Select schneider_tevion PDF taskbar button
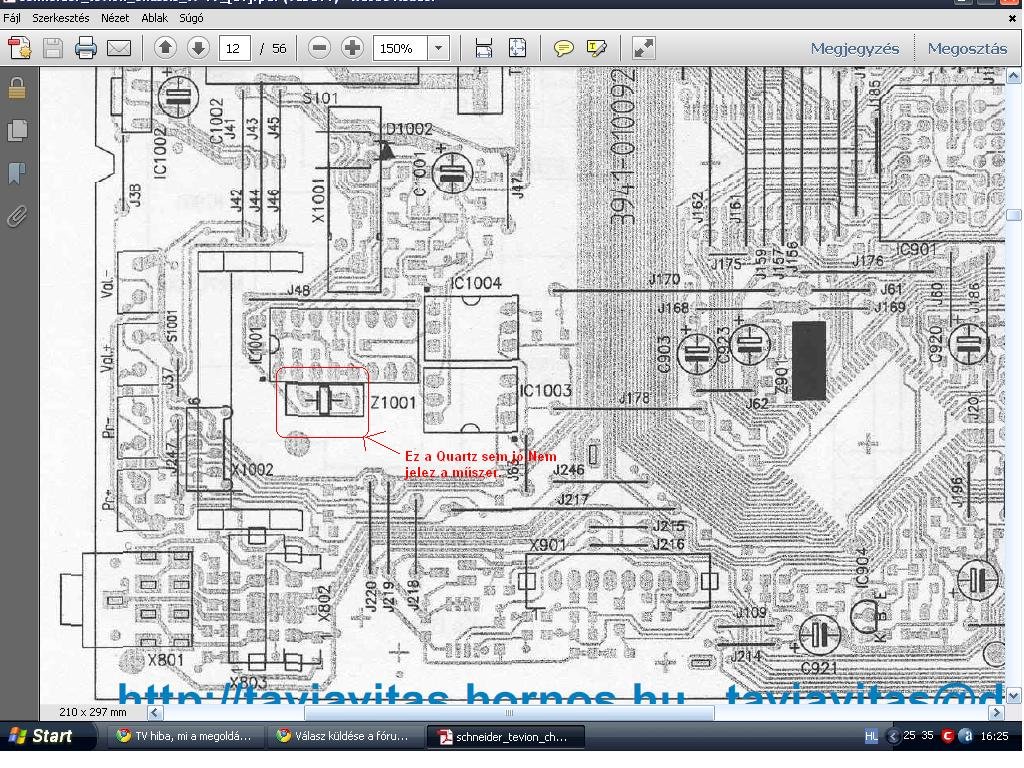The height and width of the screenshot is (768, 1024). pos(505,736)
